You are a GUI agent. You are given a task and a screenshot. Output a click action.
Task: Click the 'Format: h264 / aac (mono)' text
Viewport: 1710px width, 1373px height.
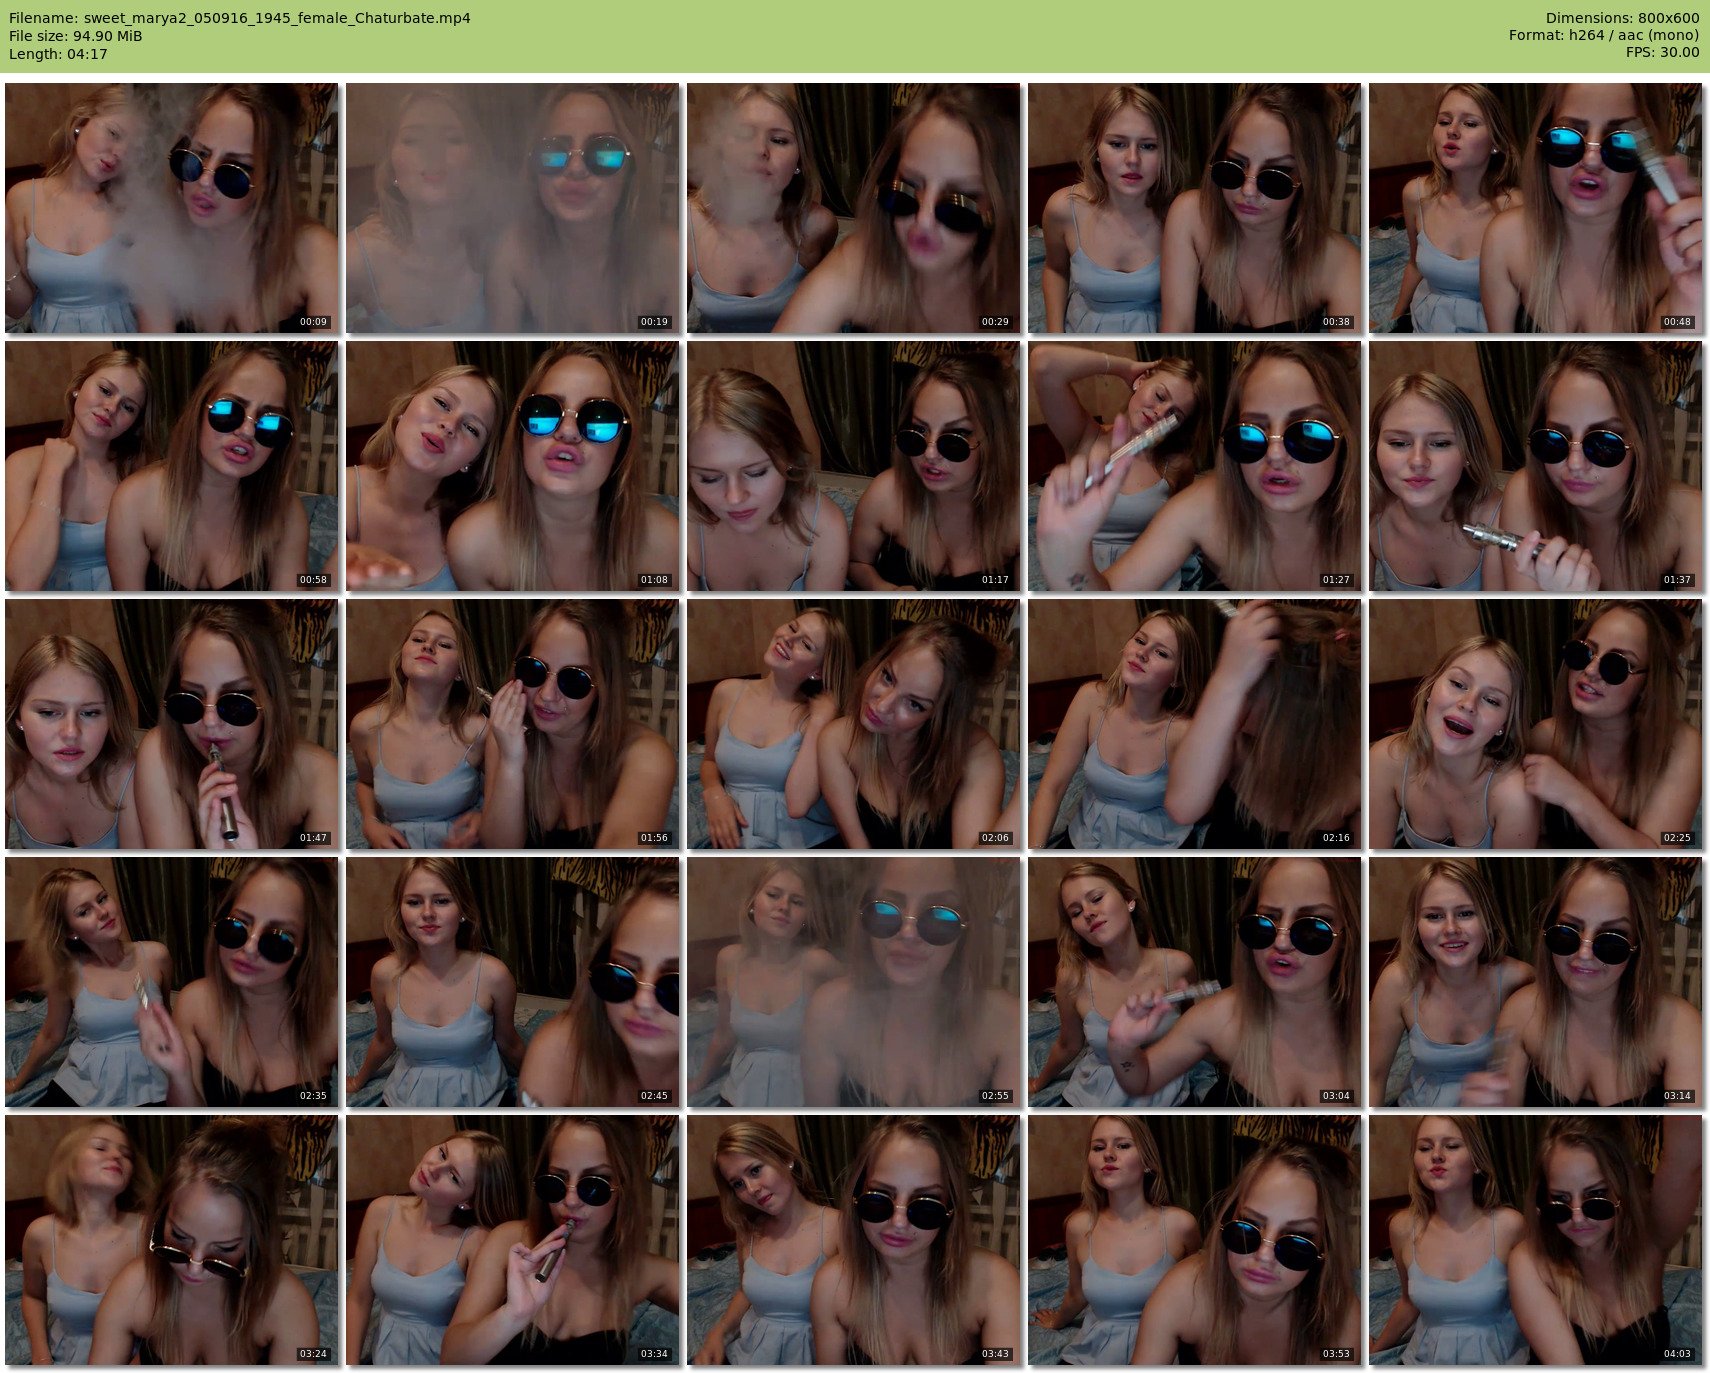pos(1604,36)
